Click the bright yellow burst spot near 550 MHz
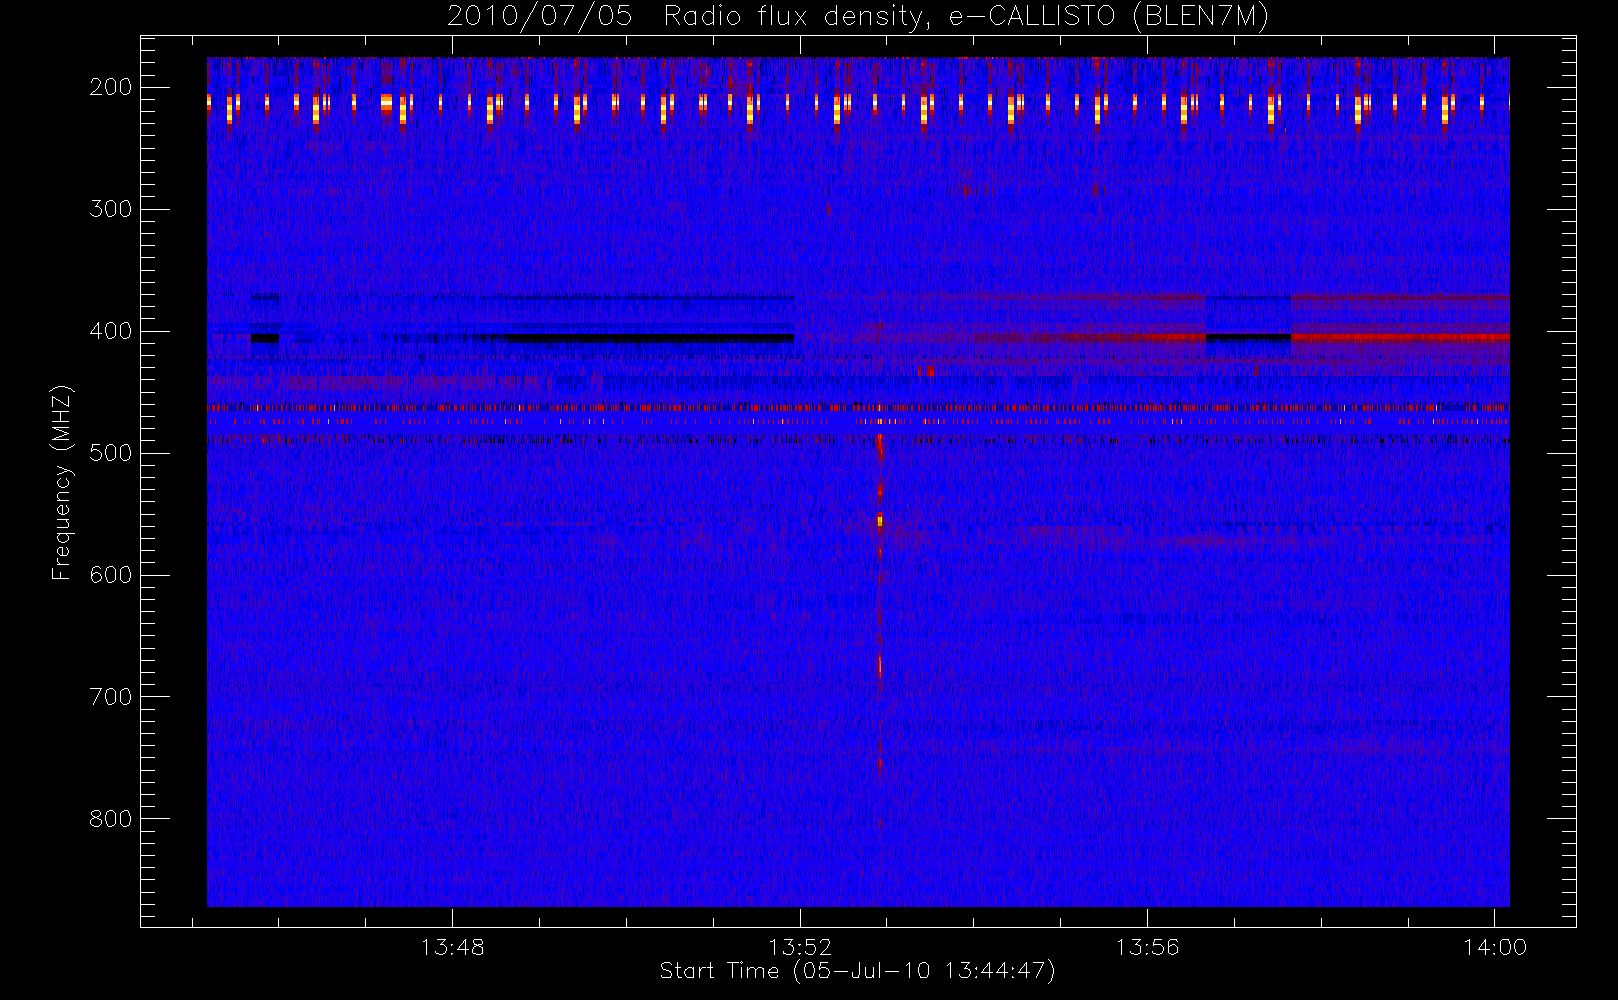Image resolution: width=1618 pixels, height=1000 pixels. click(880, 520)
